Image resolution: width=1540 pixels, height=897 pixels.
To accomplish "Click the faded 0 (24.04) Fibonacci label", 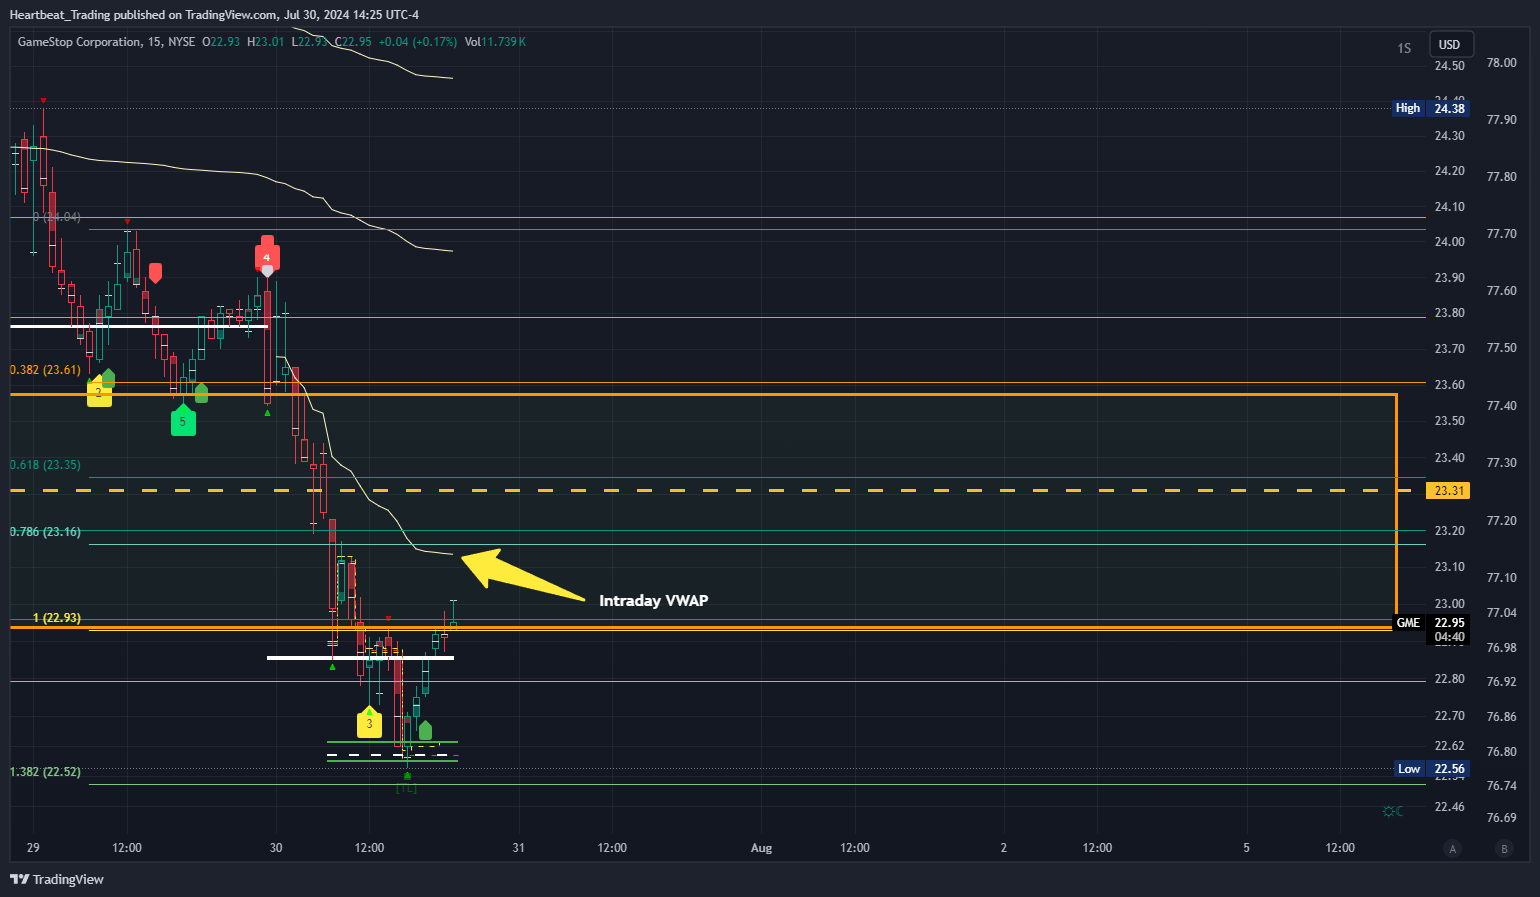I will click(57, 217).
